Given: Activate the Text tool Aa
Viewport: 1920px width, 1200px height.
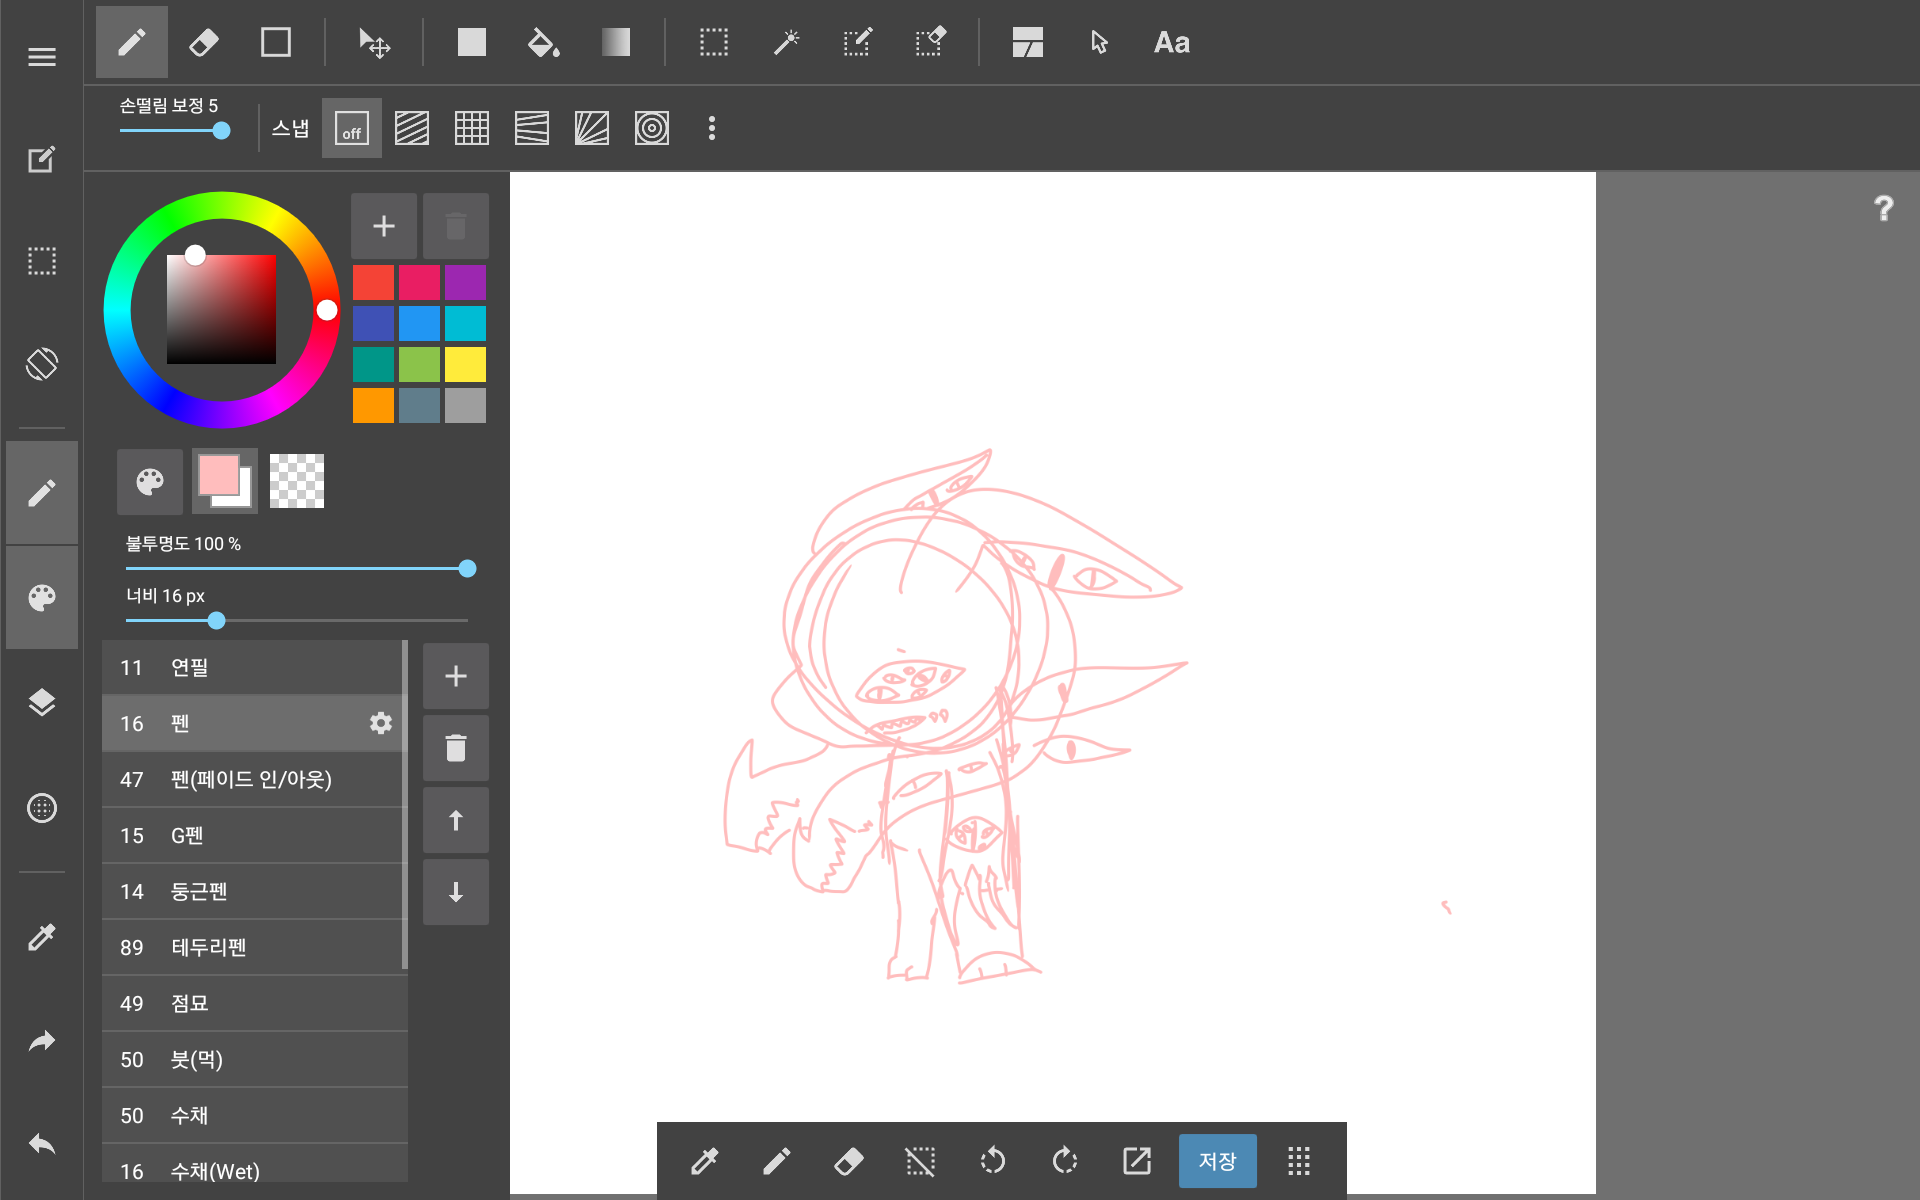Looking at the screenshot, I should (1171, 43).
